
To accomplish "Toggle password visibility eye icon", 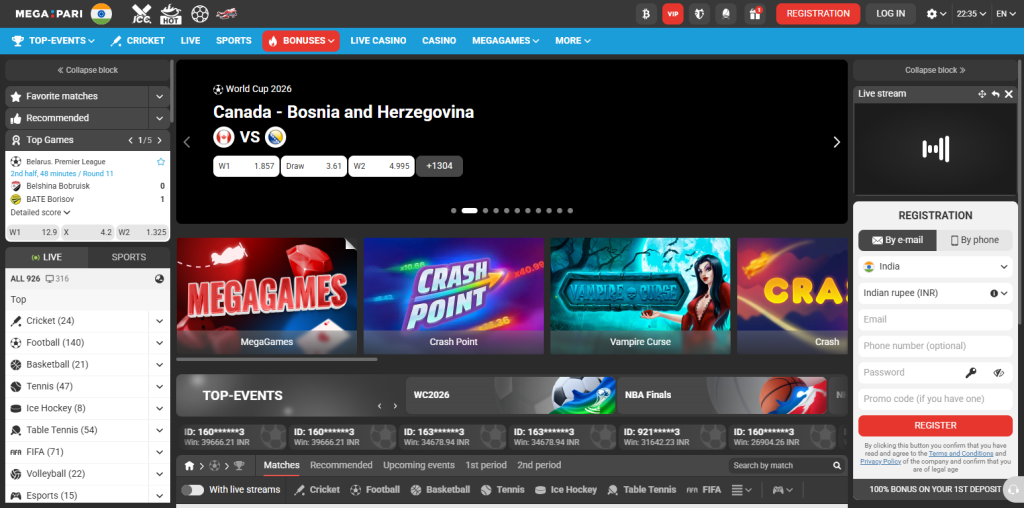I will pos(999,373).
